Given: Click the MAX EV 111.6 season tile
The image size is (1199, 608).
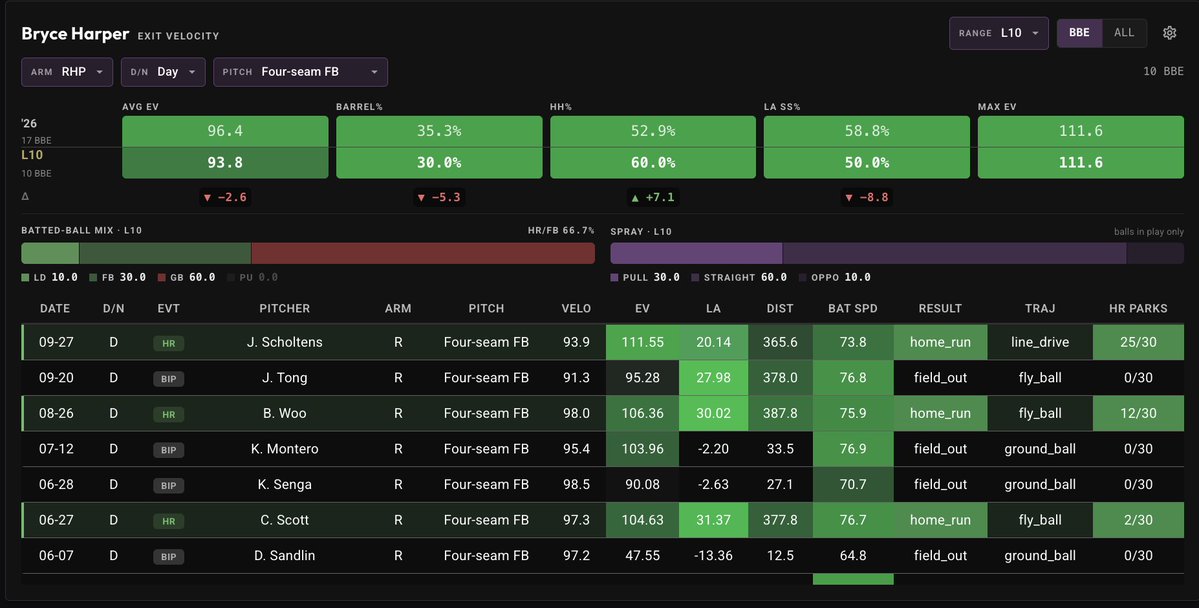Looking at the screenshot, I should (1080, 131).
